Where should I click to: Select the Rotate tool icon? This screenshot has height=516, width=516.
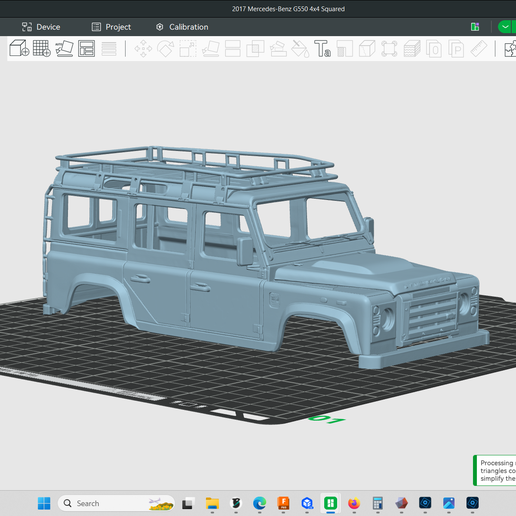(166, 49)
